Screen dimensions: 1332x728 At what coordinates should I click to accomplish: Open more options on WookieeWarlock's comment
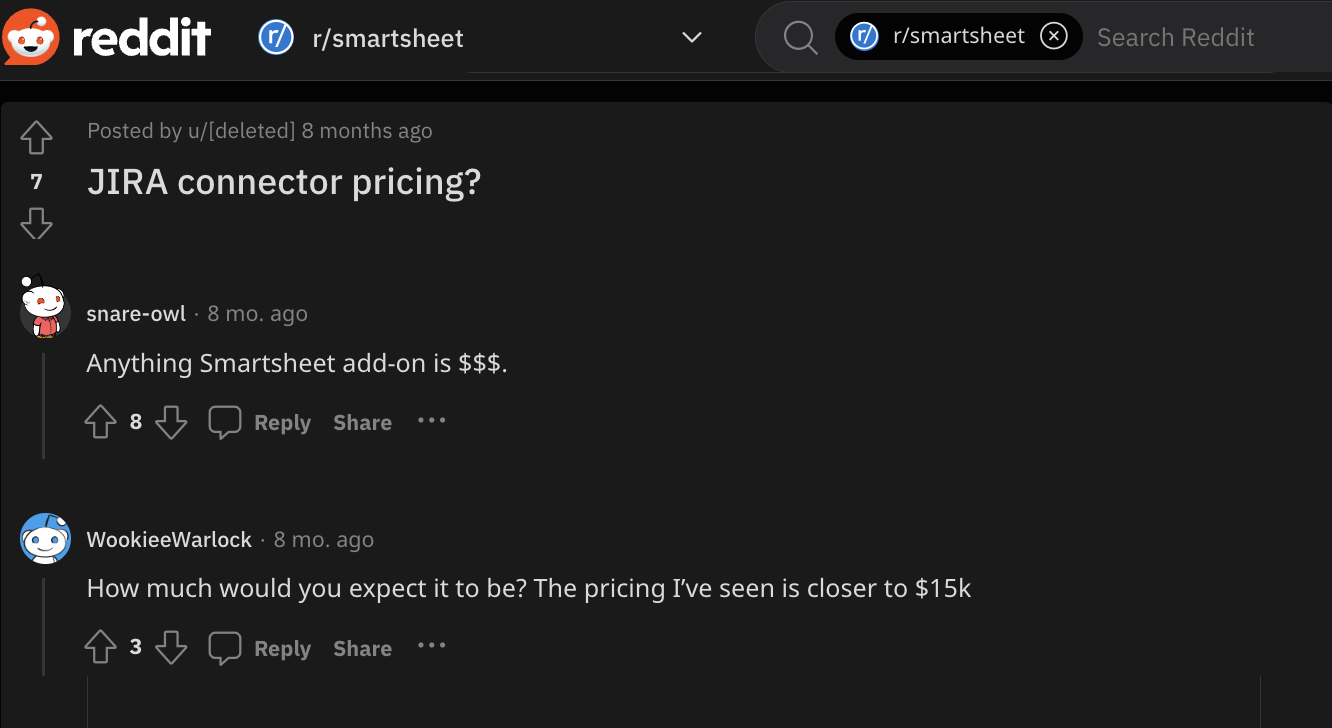point(431,646)
